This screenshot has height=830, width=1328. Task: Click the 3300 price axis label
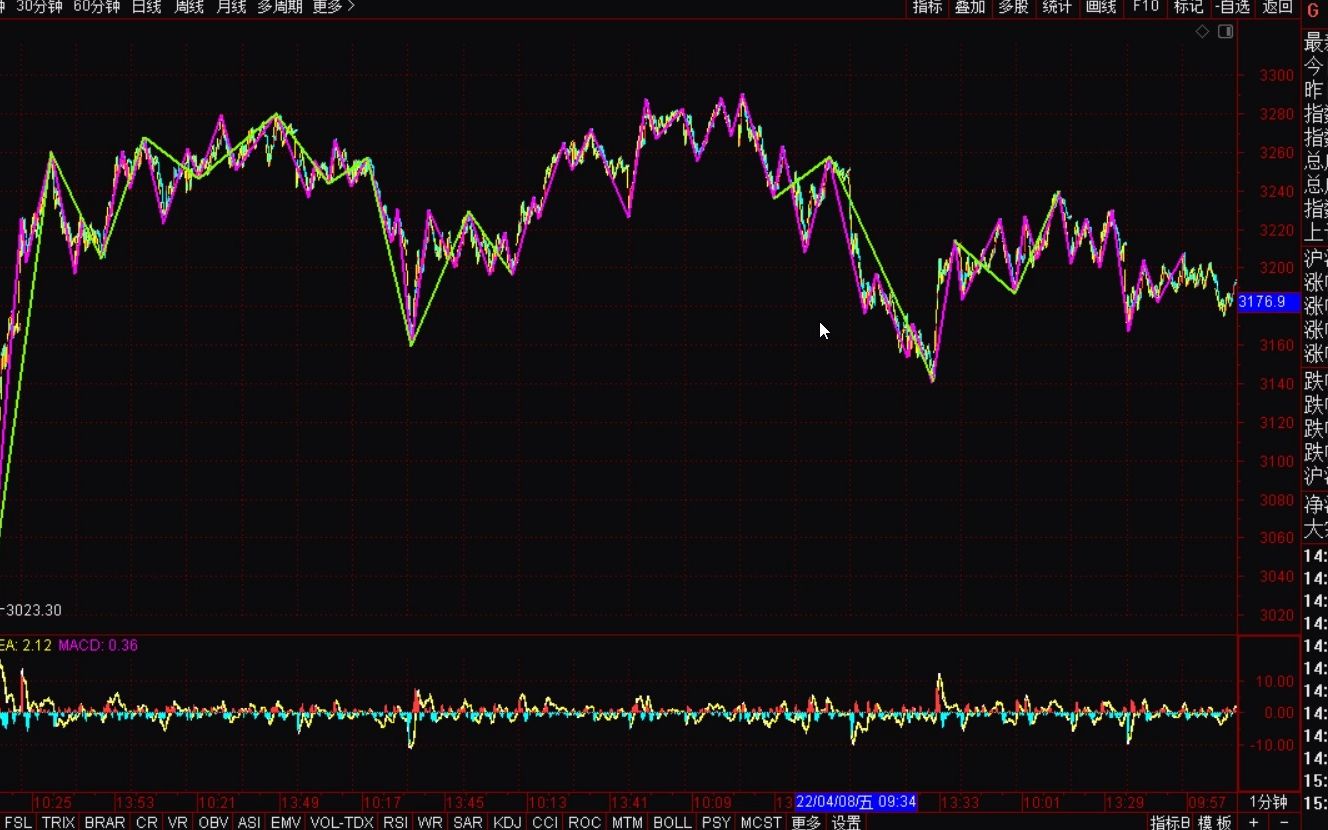click(x=1277, y=75)
